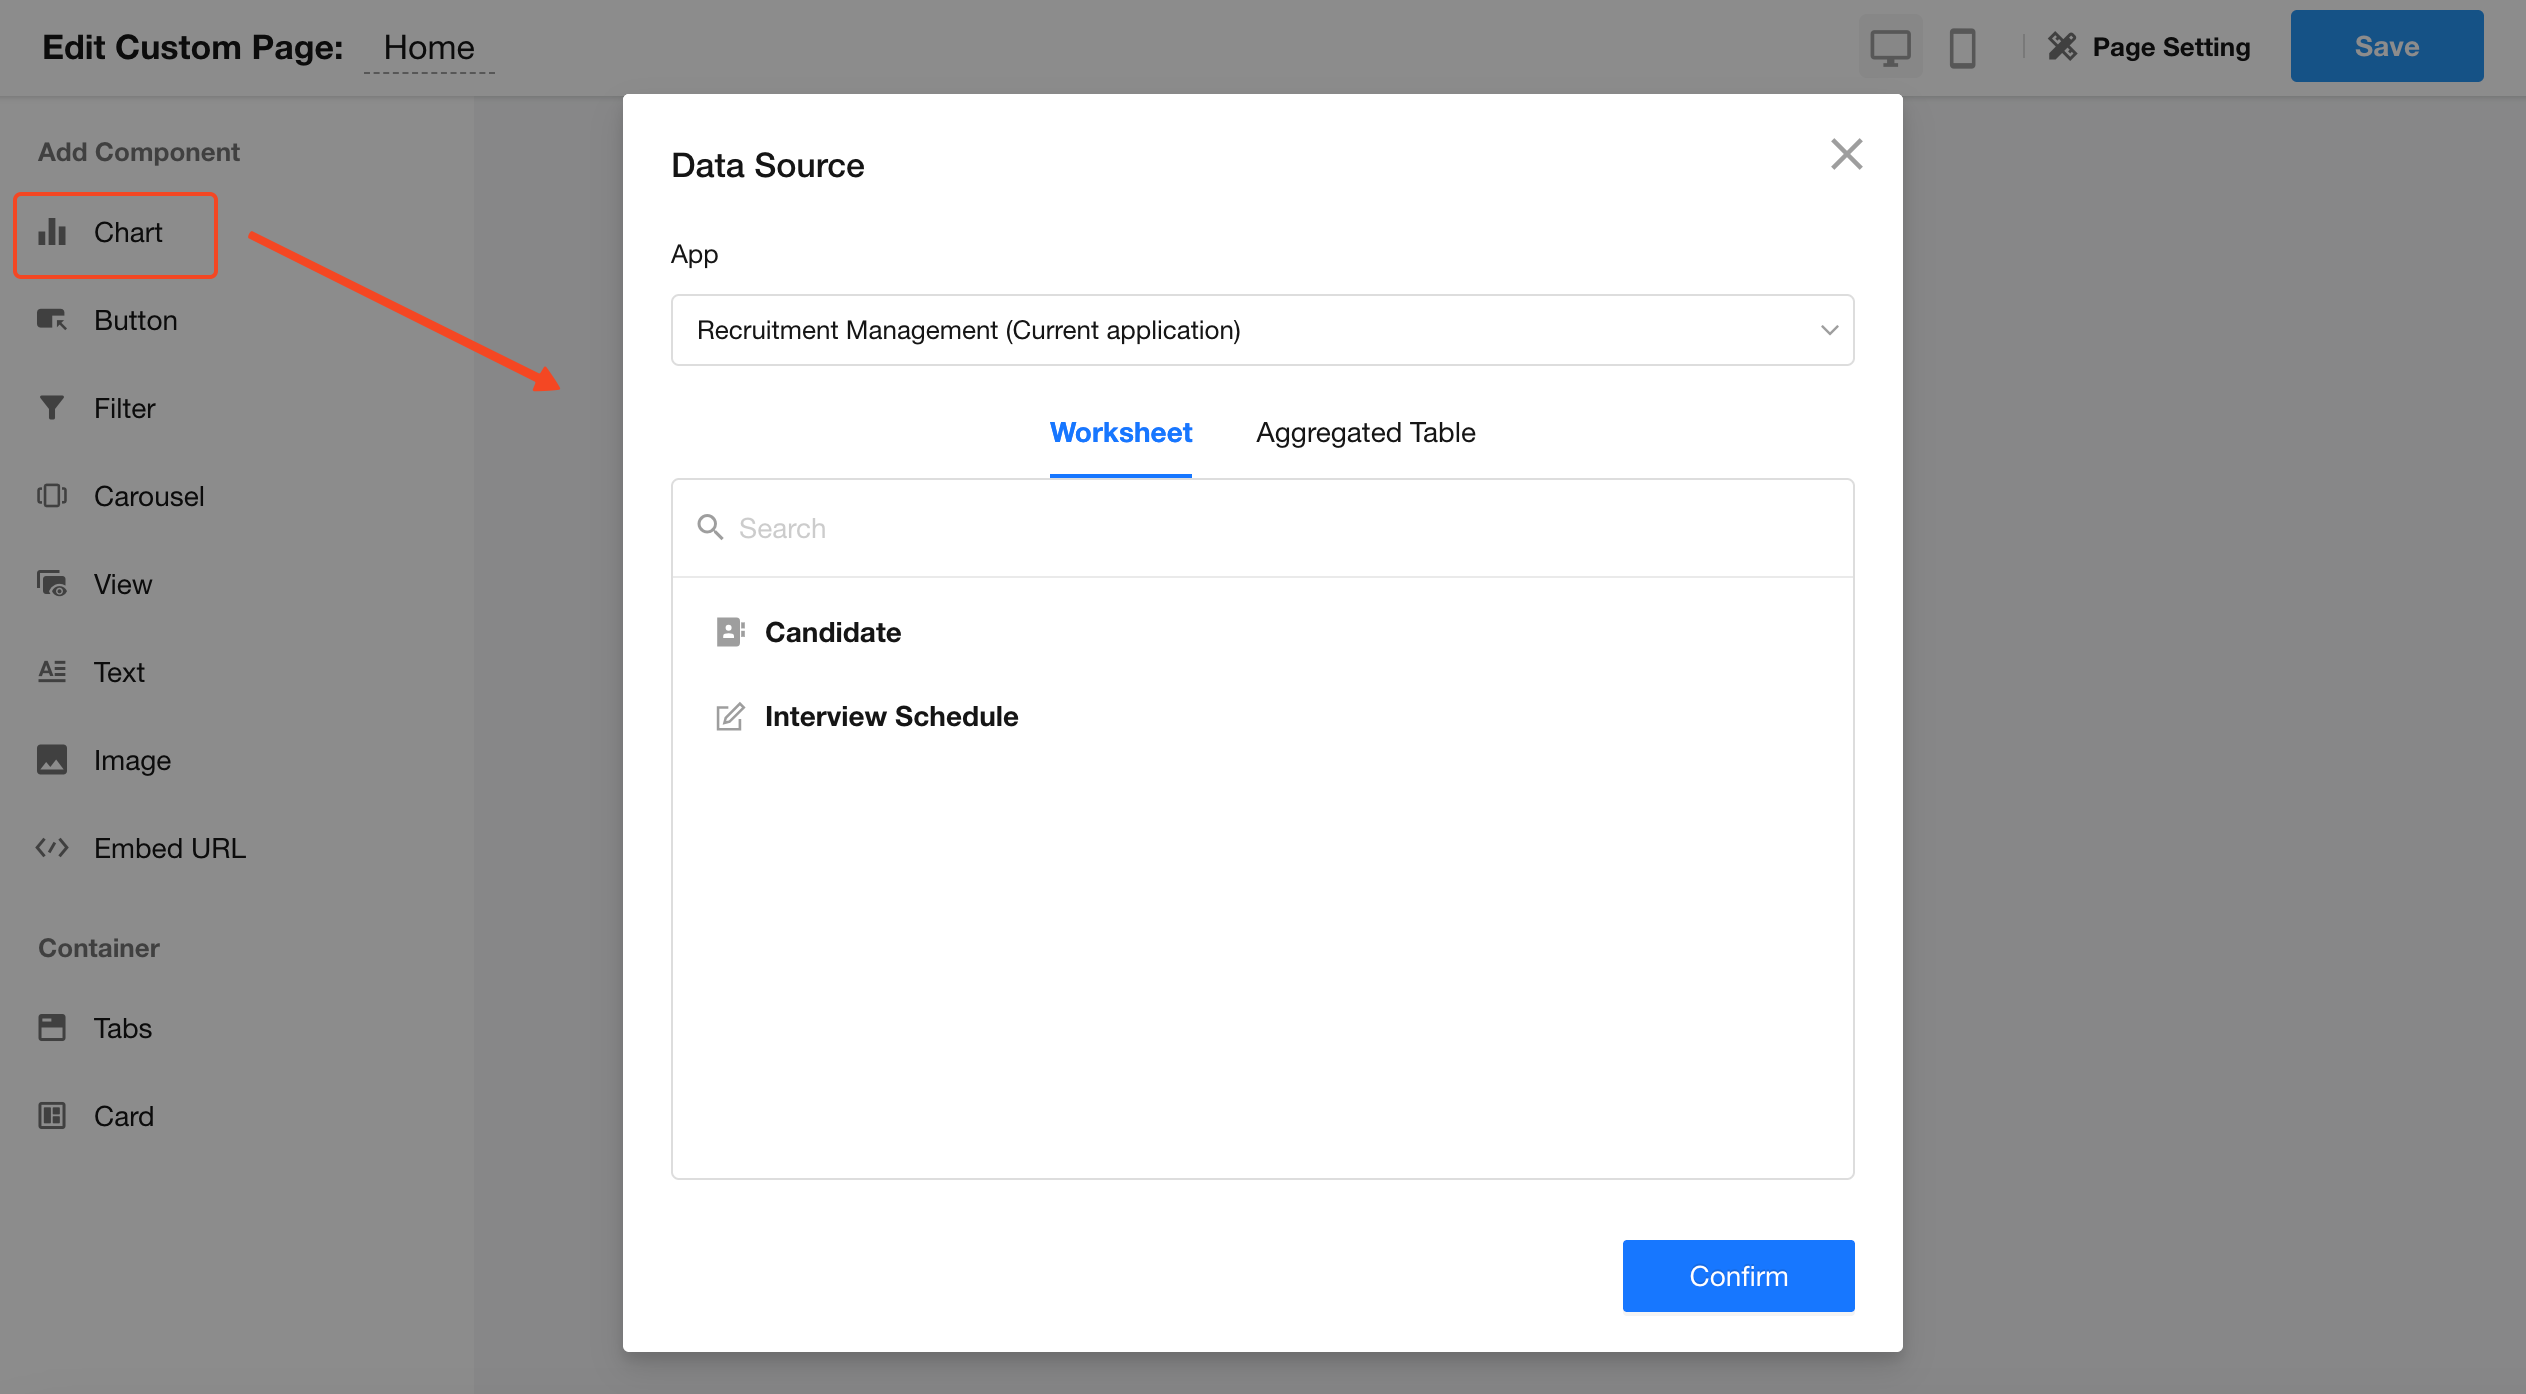Screen dimensions: 2526x1394
Task: Click the Candidate worksheet icon
Action: [730, 632]
